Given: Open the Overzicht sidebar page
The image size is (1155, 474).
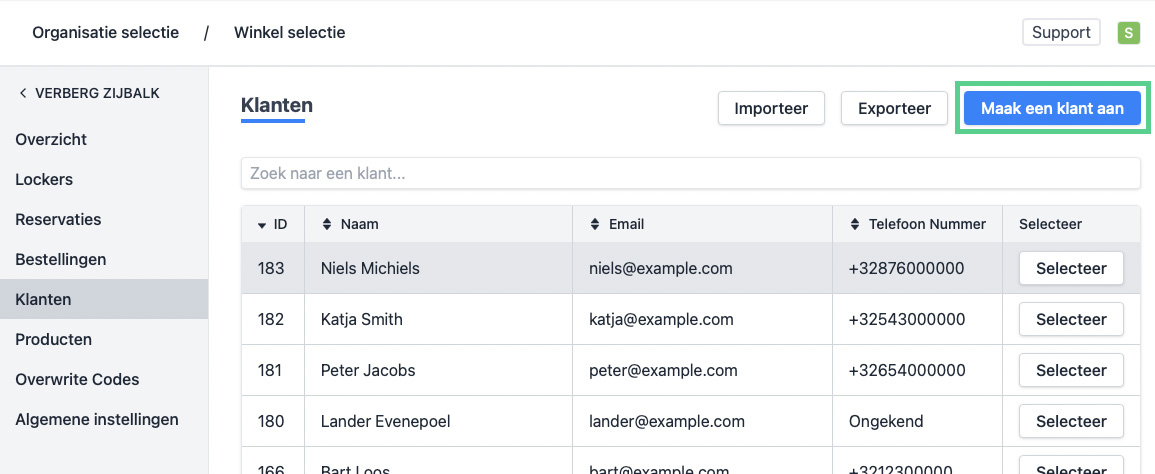Looking at the screenshot, I should coord(51,140).
